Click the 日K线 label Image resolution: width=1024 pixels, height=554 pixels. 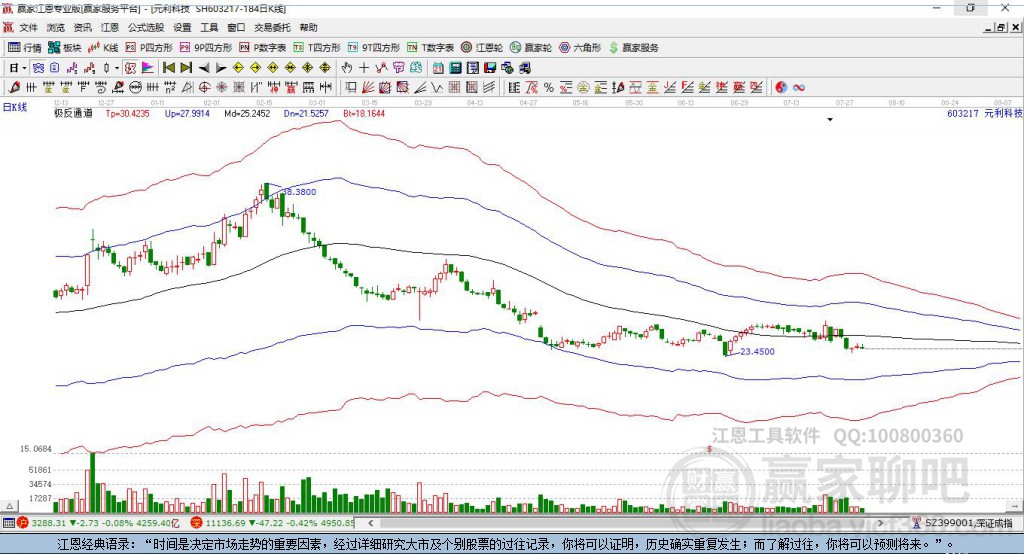point(15,107)
